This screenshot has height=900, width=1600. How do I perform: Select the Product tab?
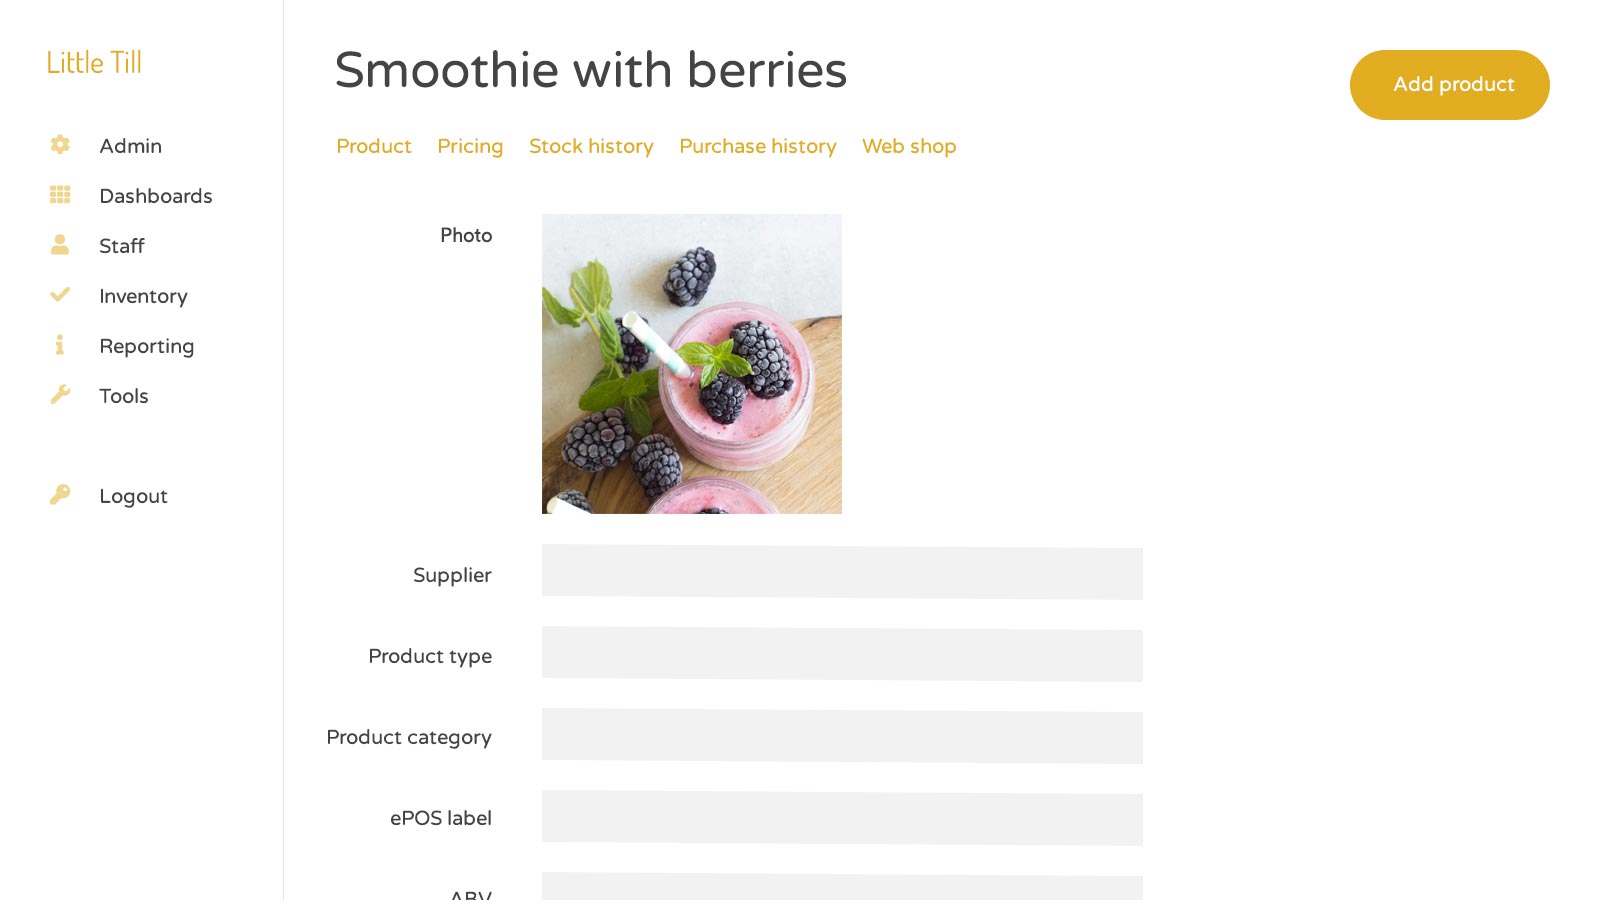(374, 146)
